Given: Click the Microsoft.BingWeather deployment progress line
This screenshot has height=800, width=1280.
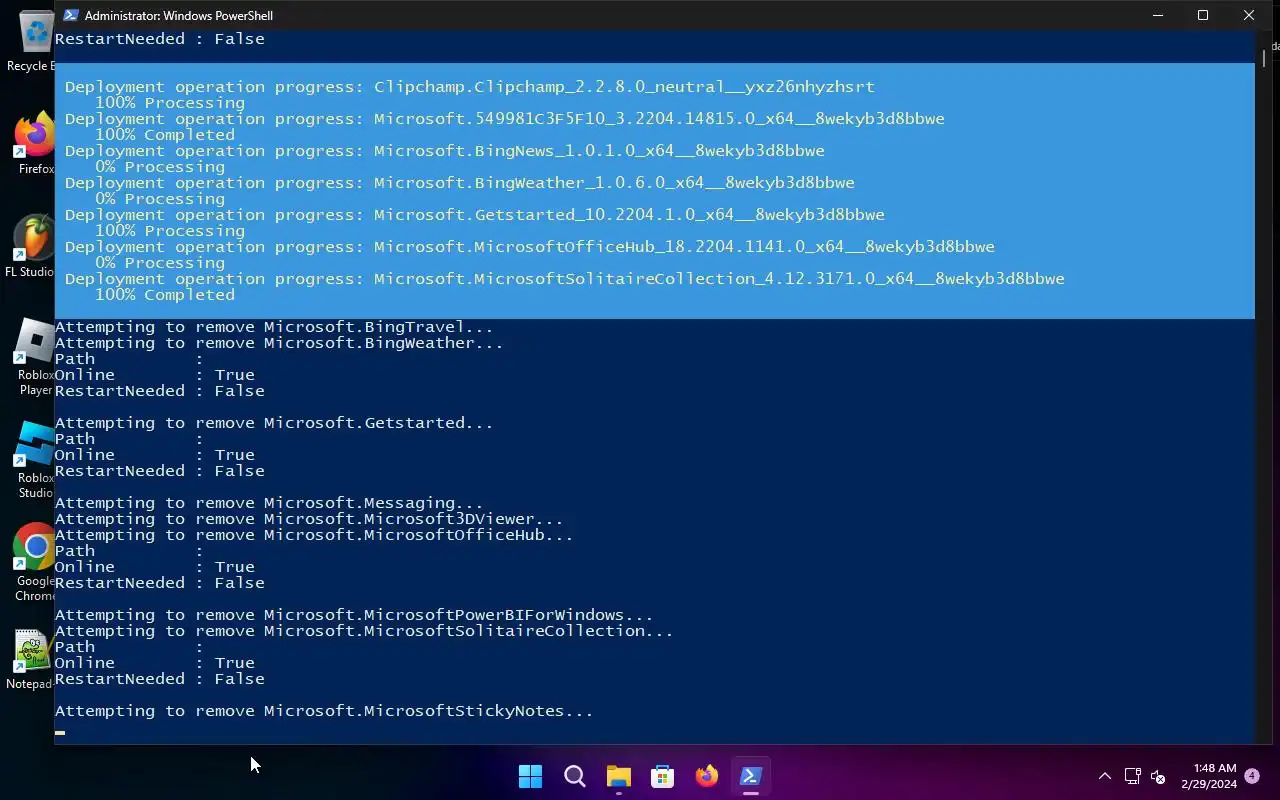Looking at the screenshot, I should tap(460, 183).
